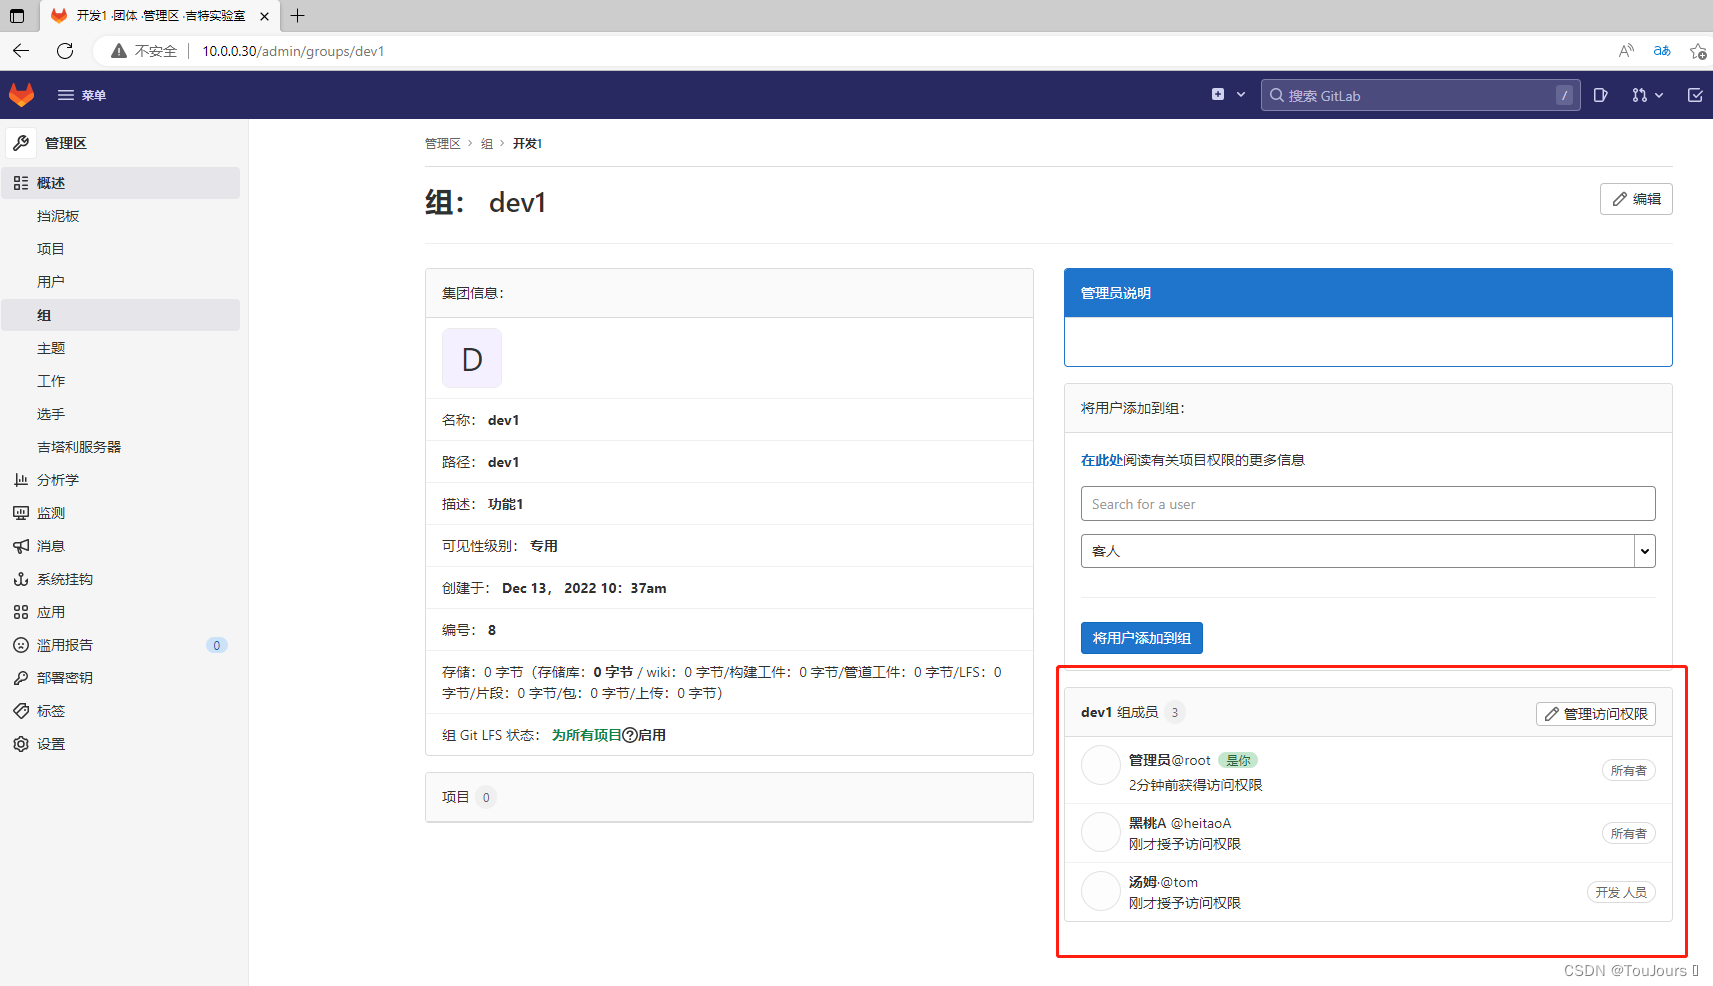Screen dimensions: 1713x986
Task: Click 管理访问权限 button
Action: (1596, 714)
